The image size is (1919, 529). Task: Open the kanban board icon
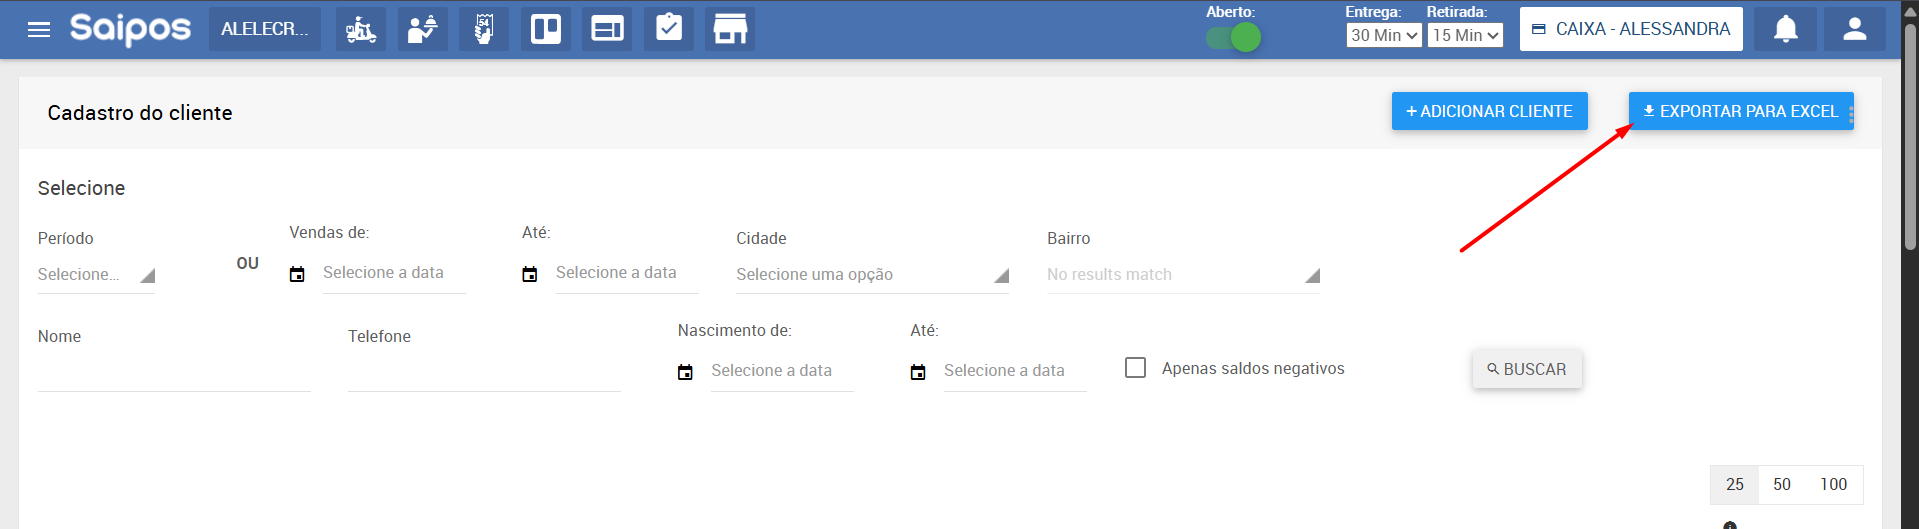[x=546, y=30]
